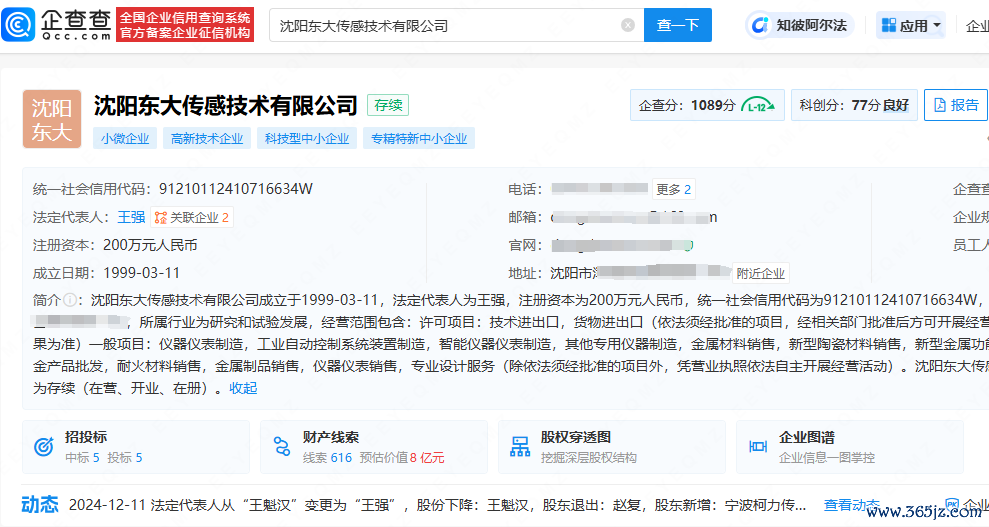Click the 企业图谱 graph icon
Viewport: 989px width, 527px height.
tap(758, 446)
